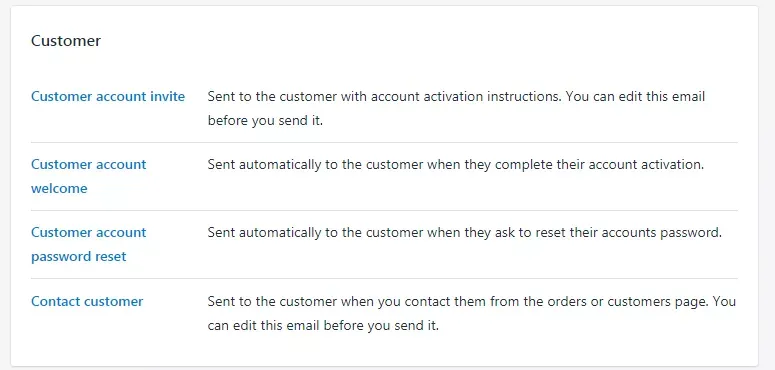Click the "Customer" section heading
Viewport: 775px width, 370px height.
(66, 41)
